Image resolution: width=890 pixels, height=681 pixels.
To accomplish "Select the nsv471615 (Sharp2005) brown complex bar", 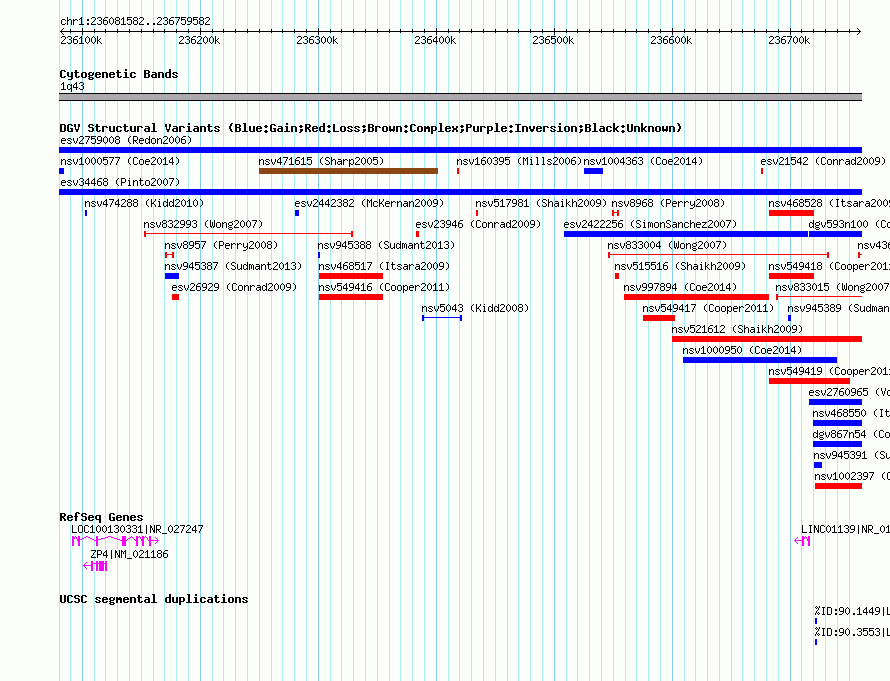I will pos(349,171).
